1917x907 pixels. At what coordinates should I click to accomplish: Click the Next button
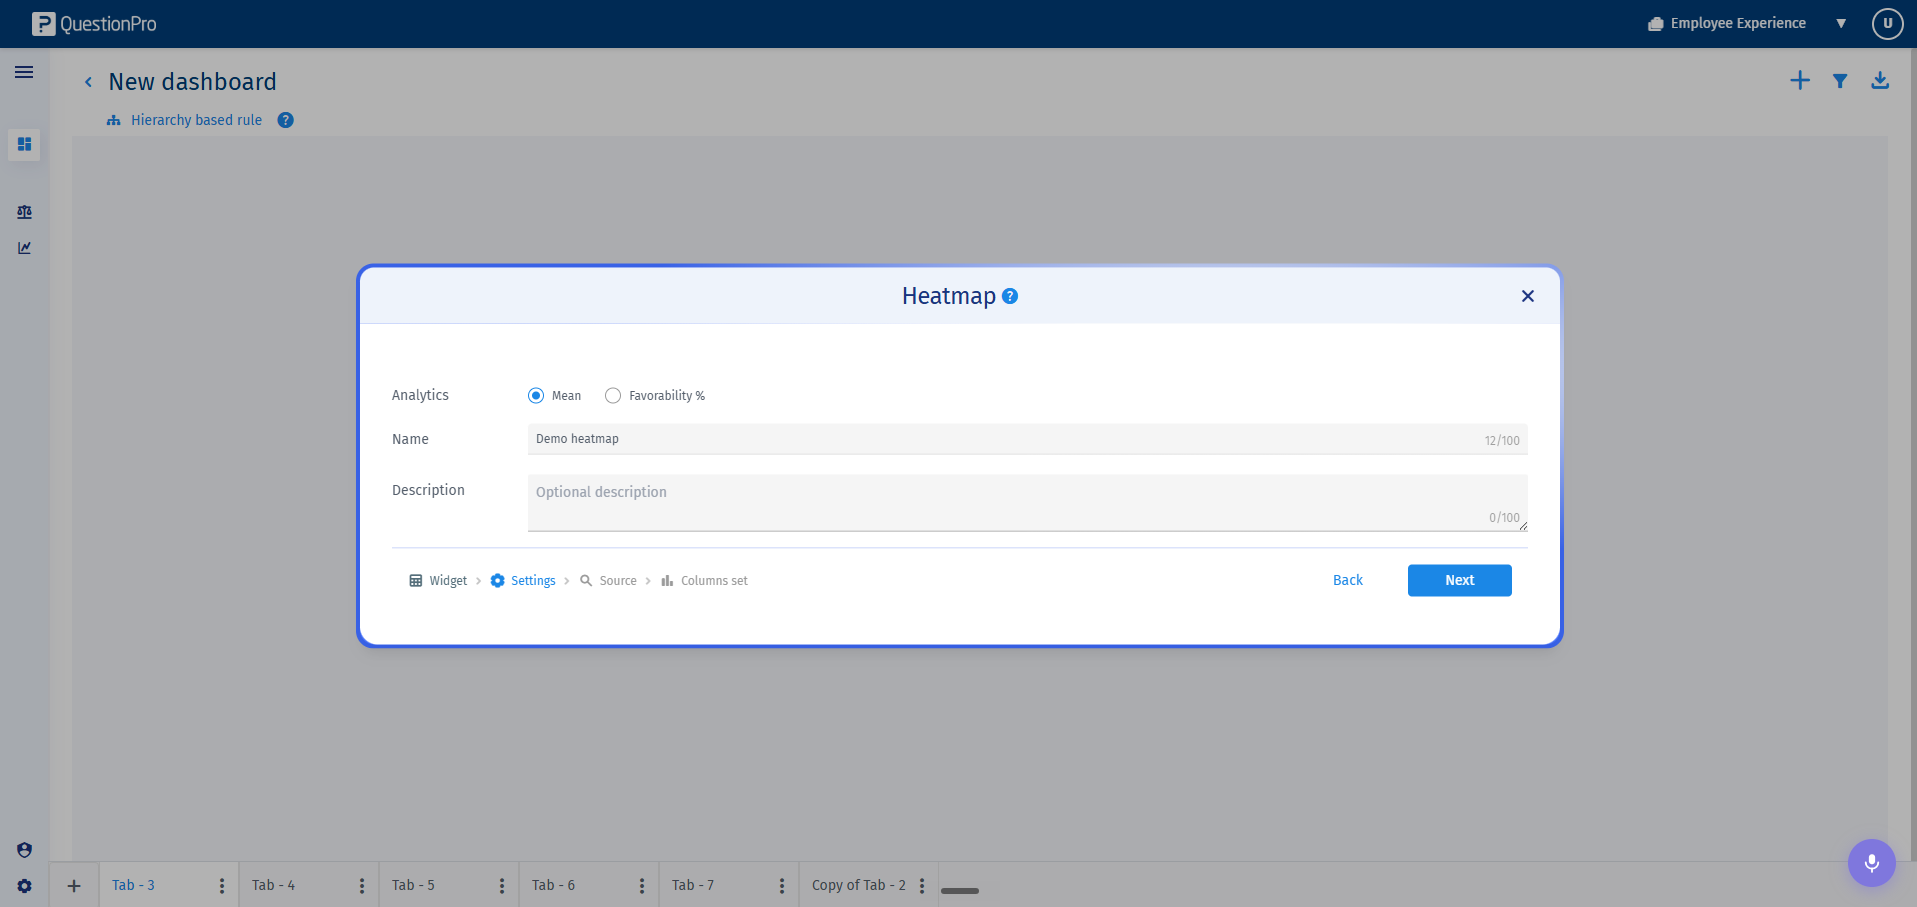(x=1459, y=580)
